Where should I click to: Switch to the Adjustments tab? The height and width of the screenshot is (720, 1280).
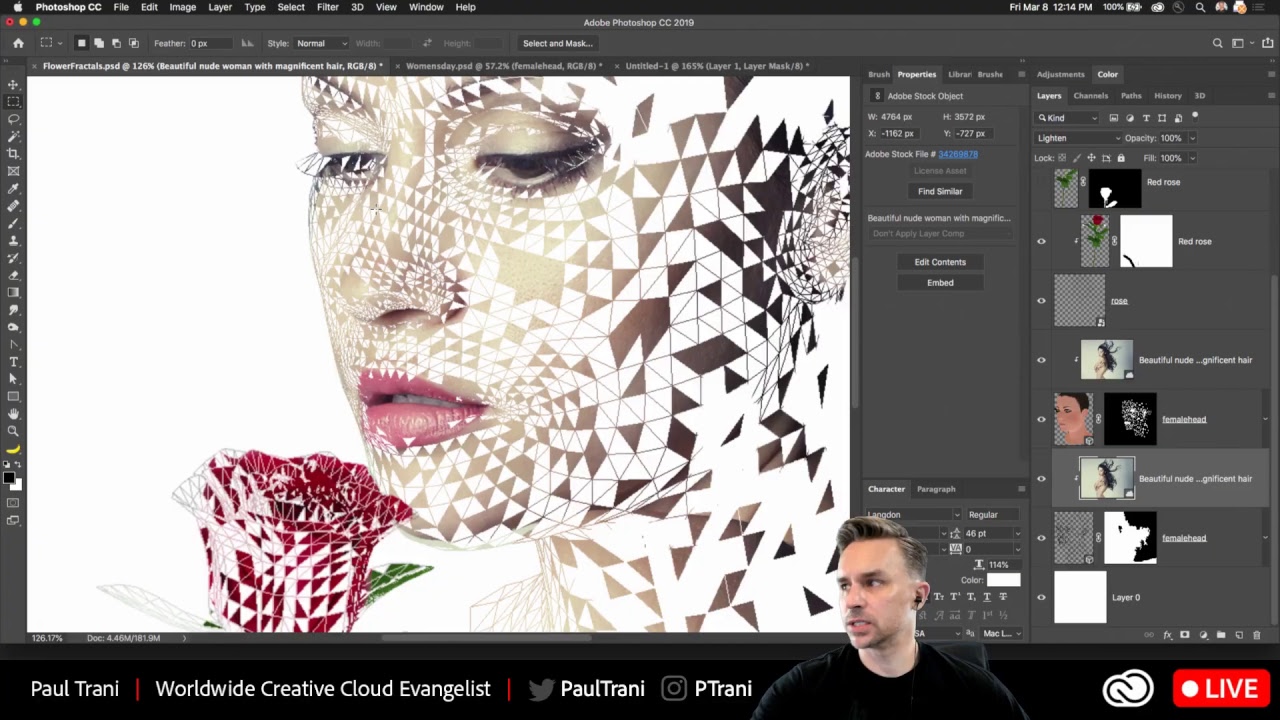point(1060,74)
